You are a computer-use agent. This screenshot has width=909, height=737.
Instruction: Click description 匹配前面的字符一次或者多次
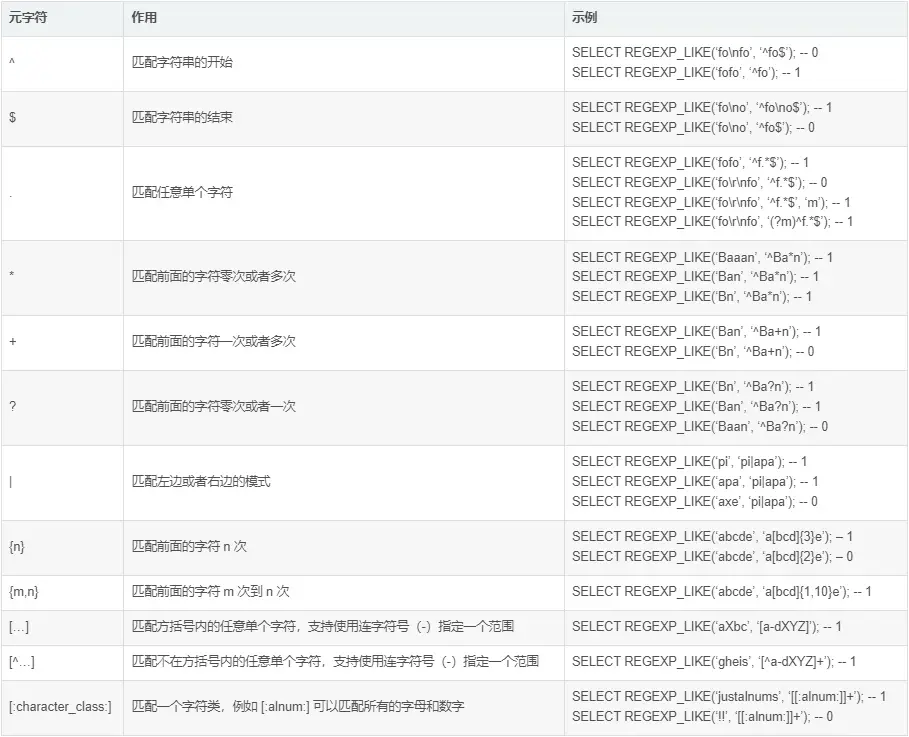click(x=213, y=341)
